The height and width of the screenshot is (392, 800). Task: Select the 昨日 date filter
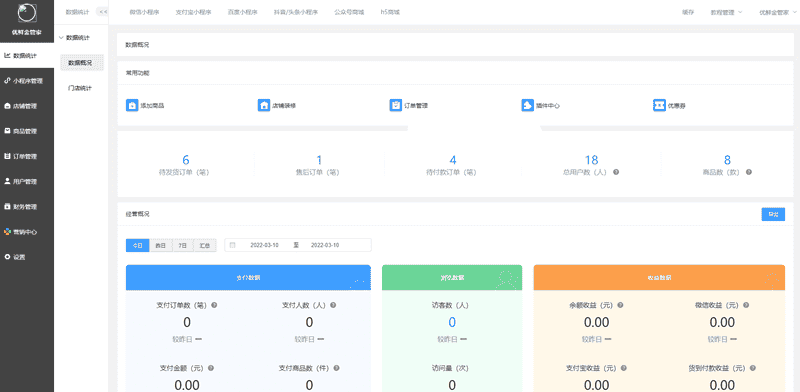161,245
